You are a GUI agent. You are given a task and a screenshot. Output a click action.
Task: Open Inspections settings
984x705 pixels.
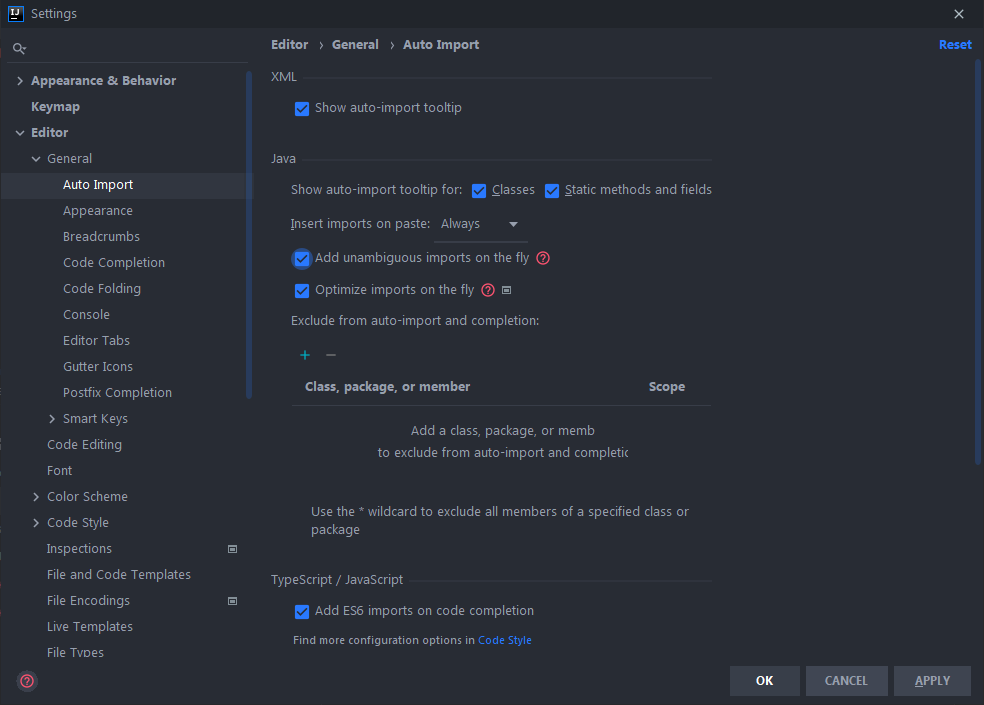click(x=79, y=549)
